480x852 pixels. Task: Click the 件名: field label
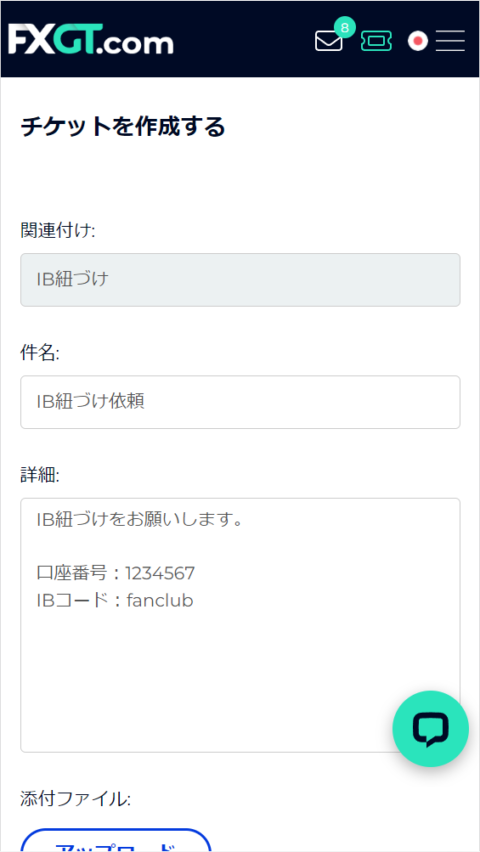(x=40, y=354)
